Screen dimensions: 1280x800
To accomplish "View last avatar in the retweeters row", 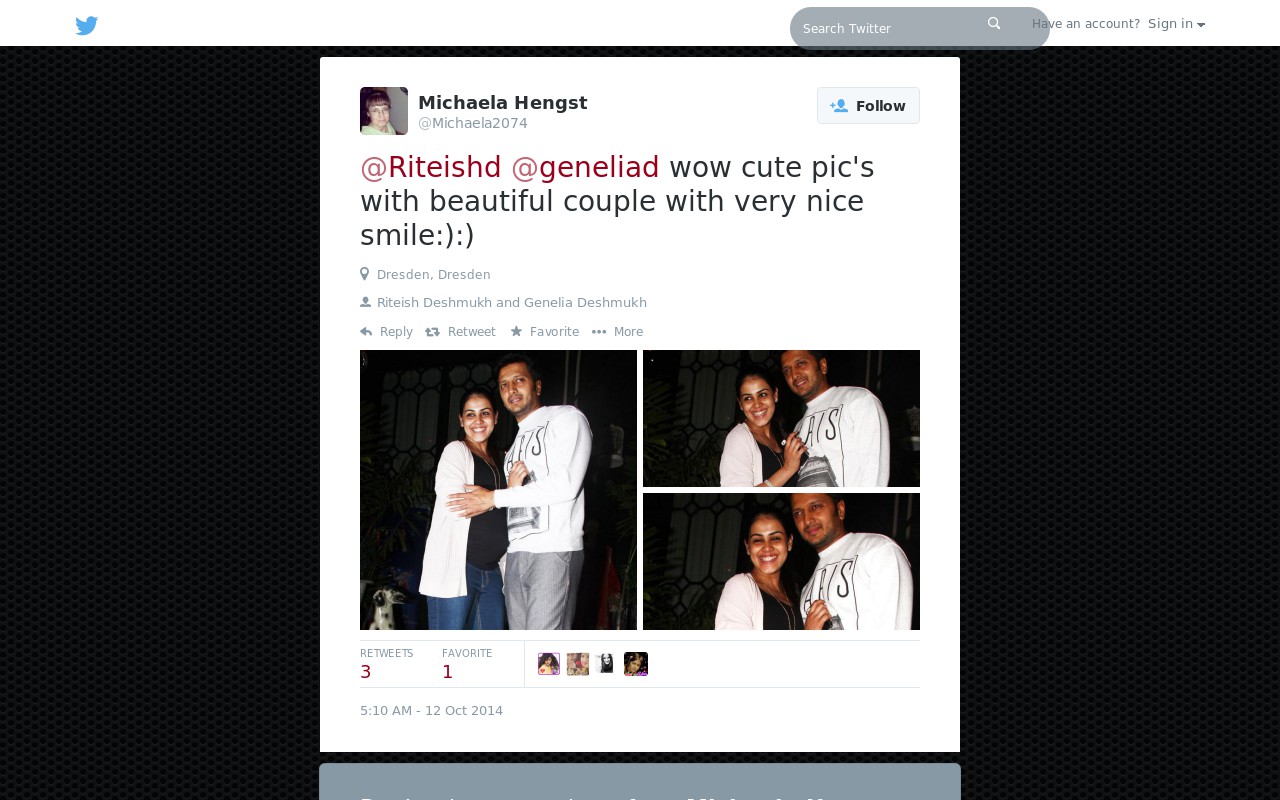I will click(x=636, y=664).
